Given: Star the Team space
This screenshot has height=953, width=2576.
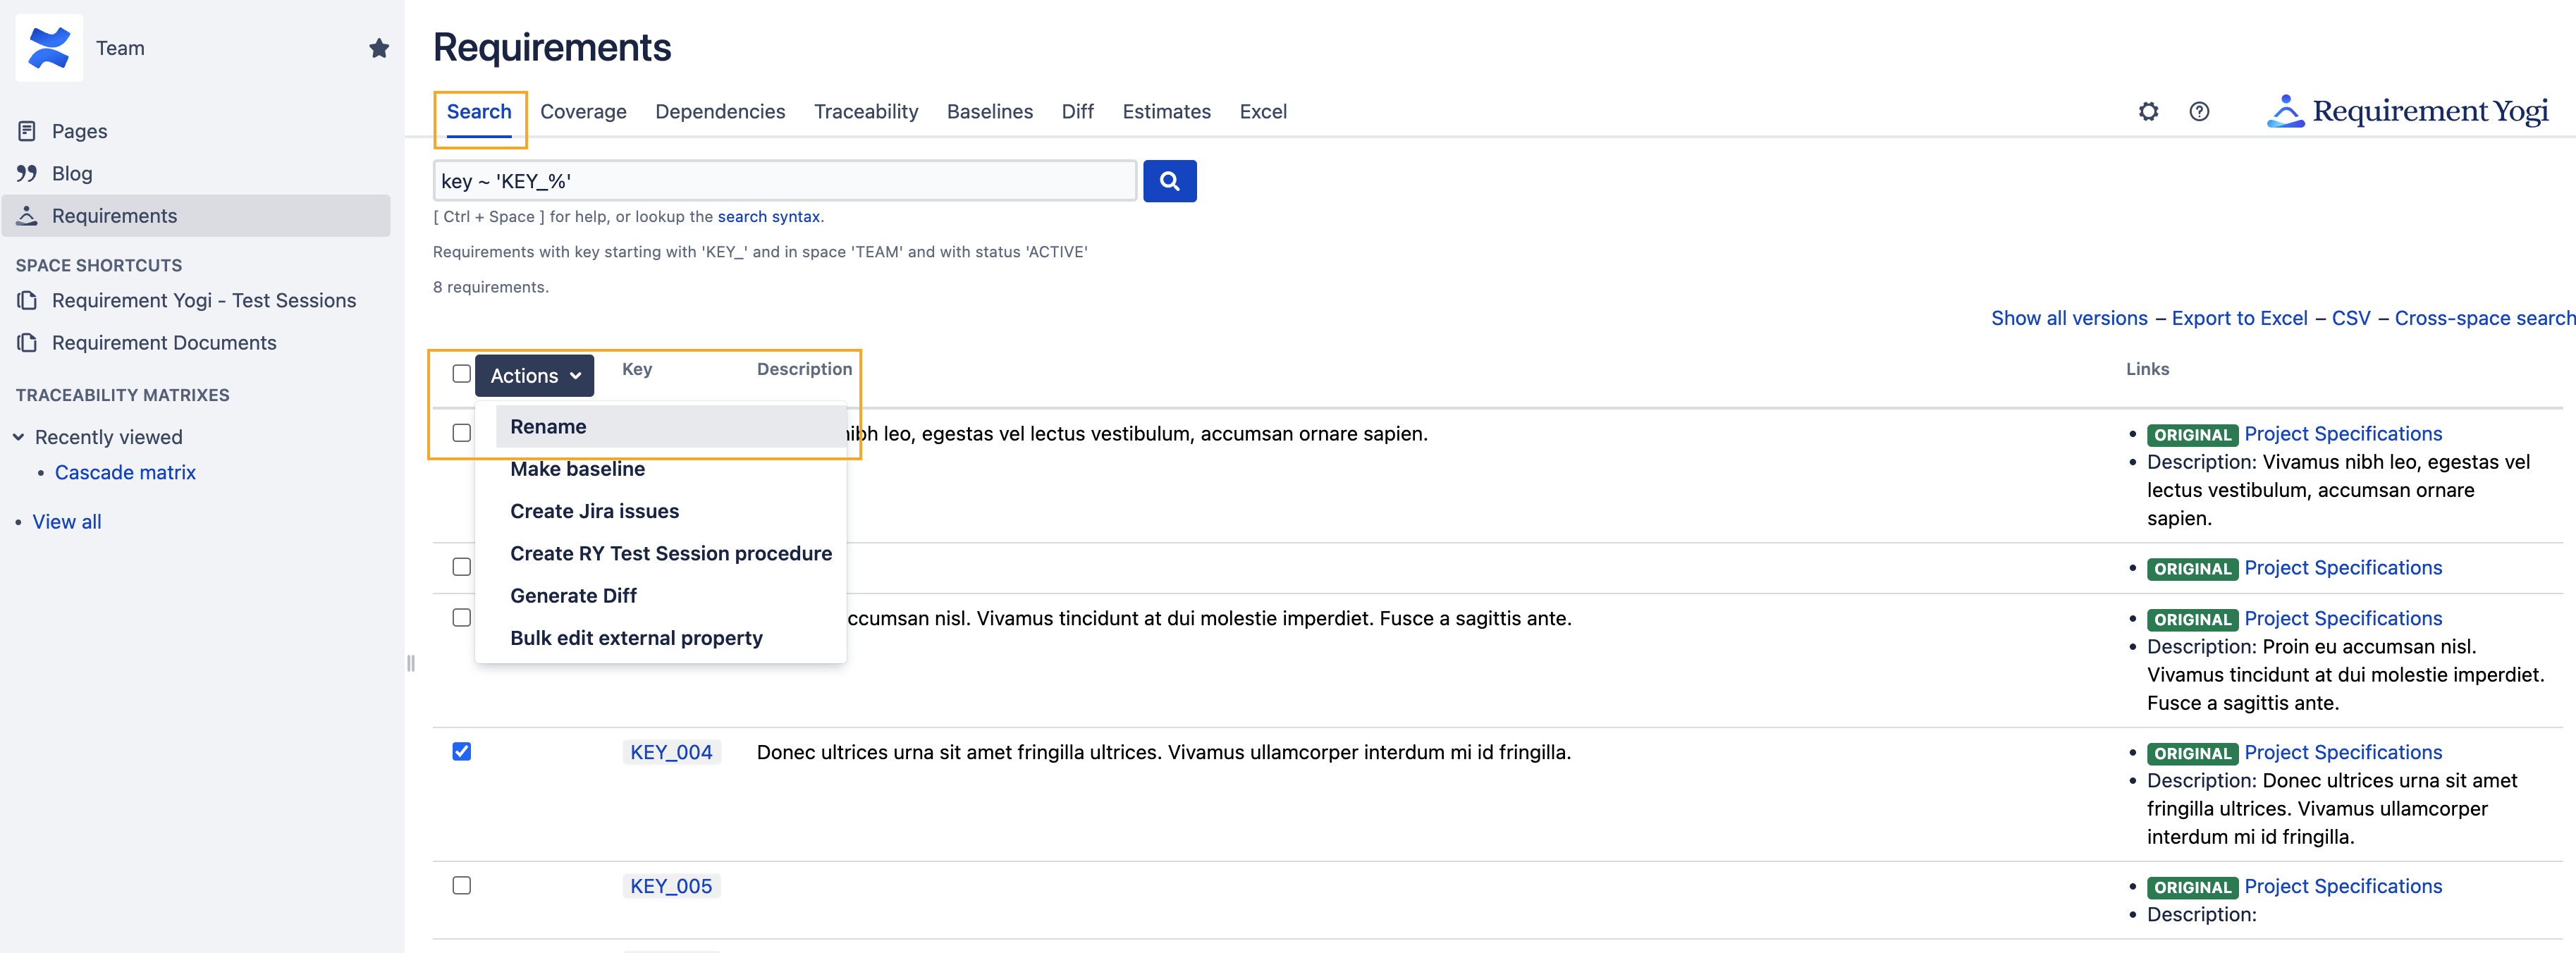Looking at the screenshot, I should [x=378, y=48].
